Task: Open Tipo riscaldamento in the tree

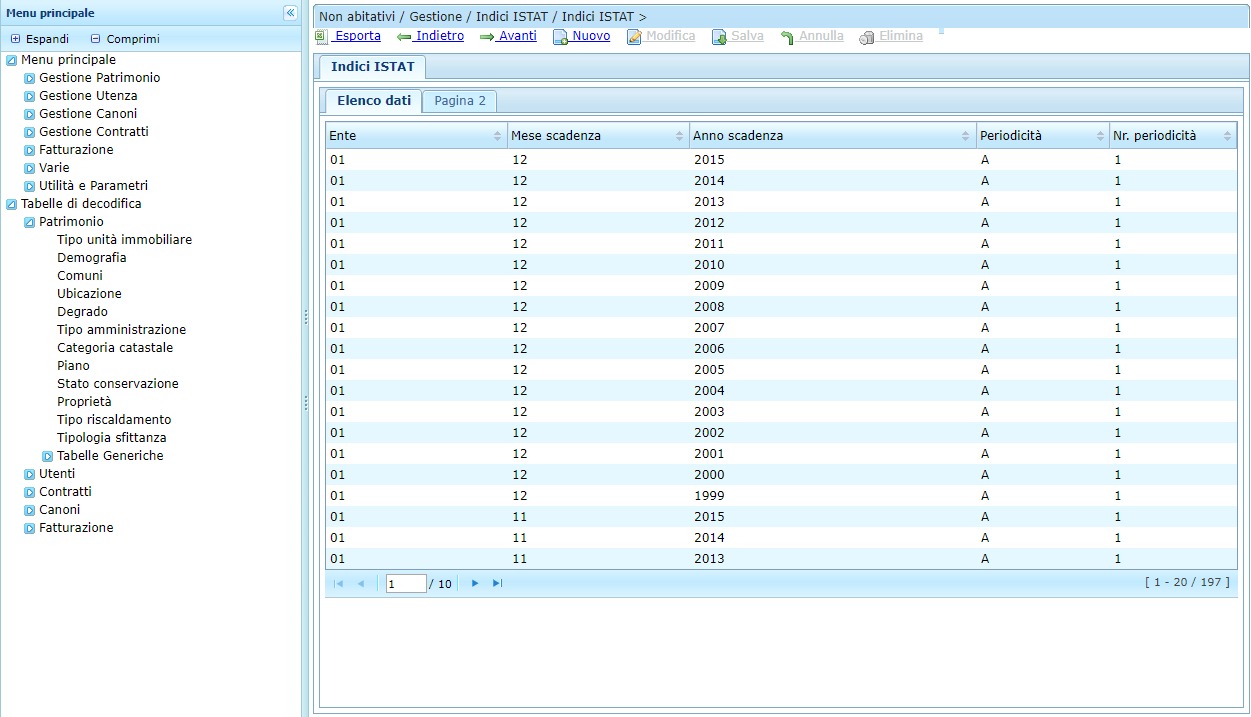Action: [x=114, y=420]
